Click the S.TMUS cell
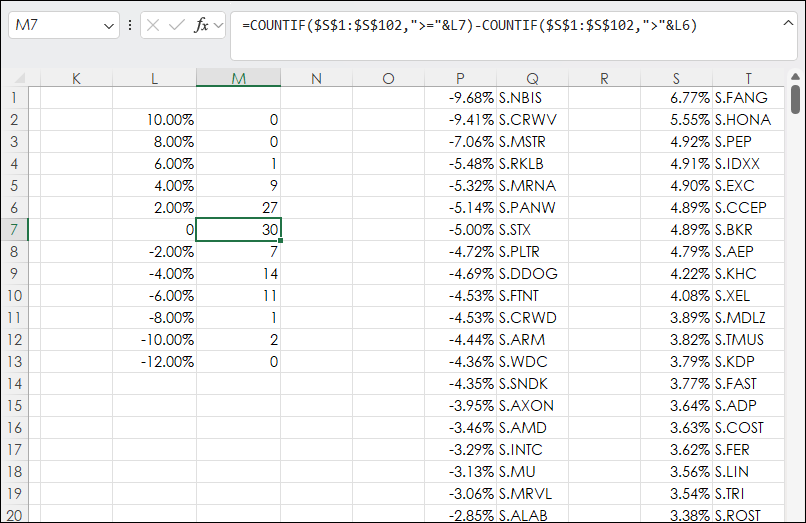806x523 pixels. coord(748,339)
